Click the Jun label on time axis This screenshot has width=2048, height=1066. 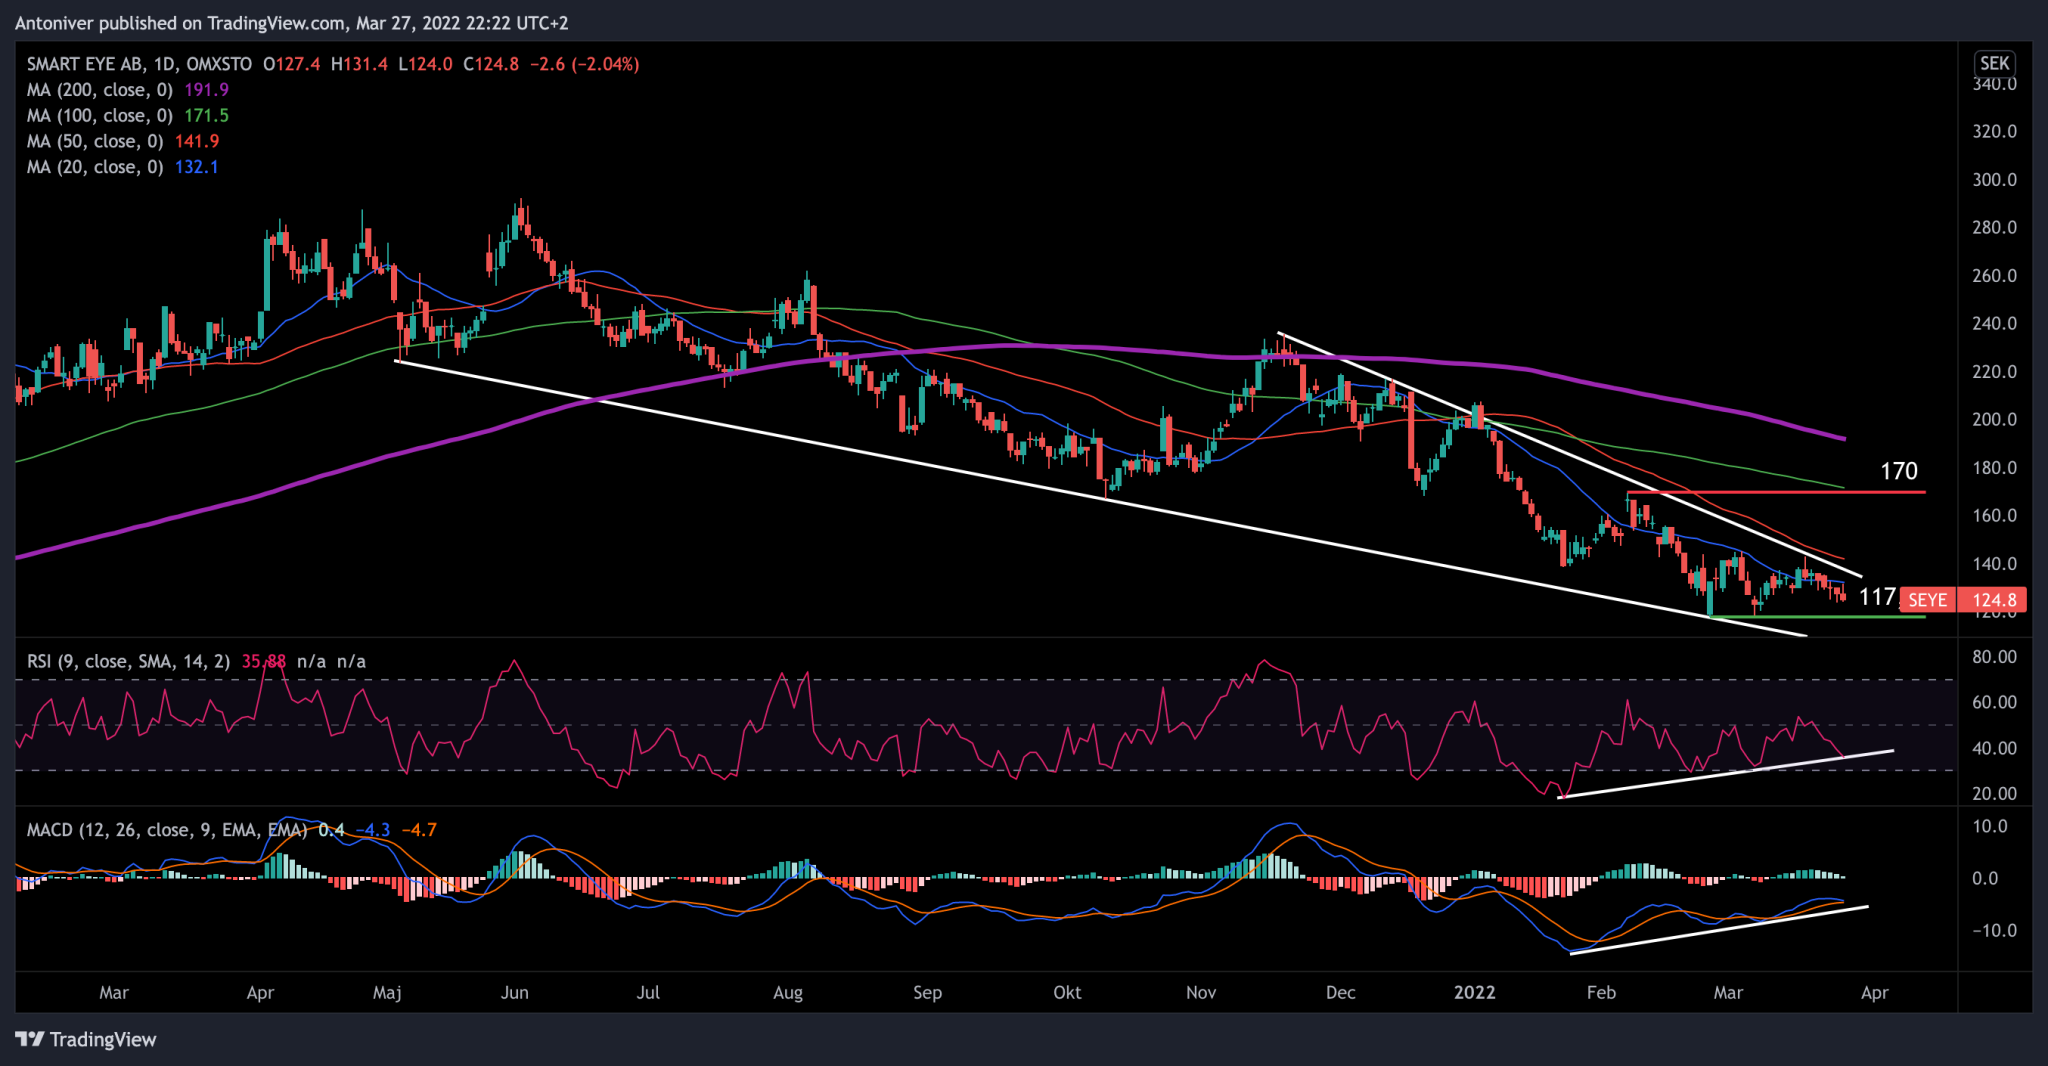514,992
